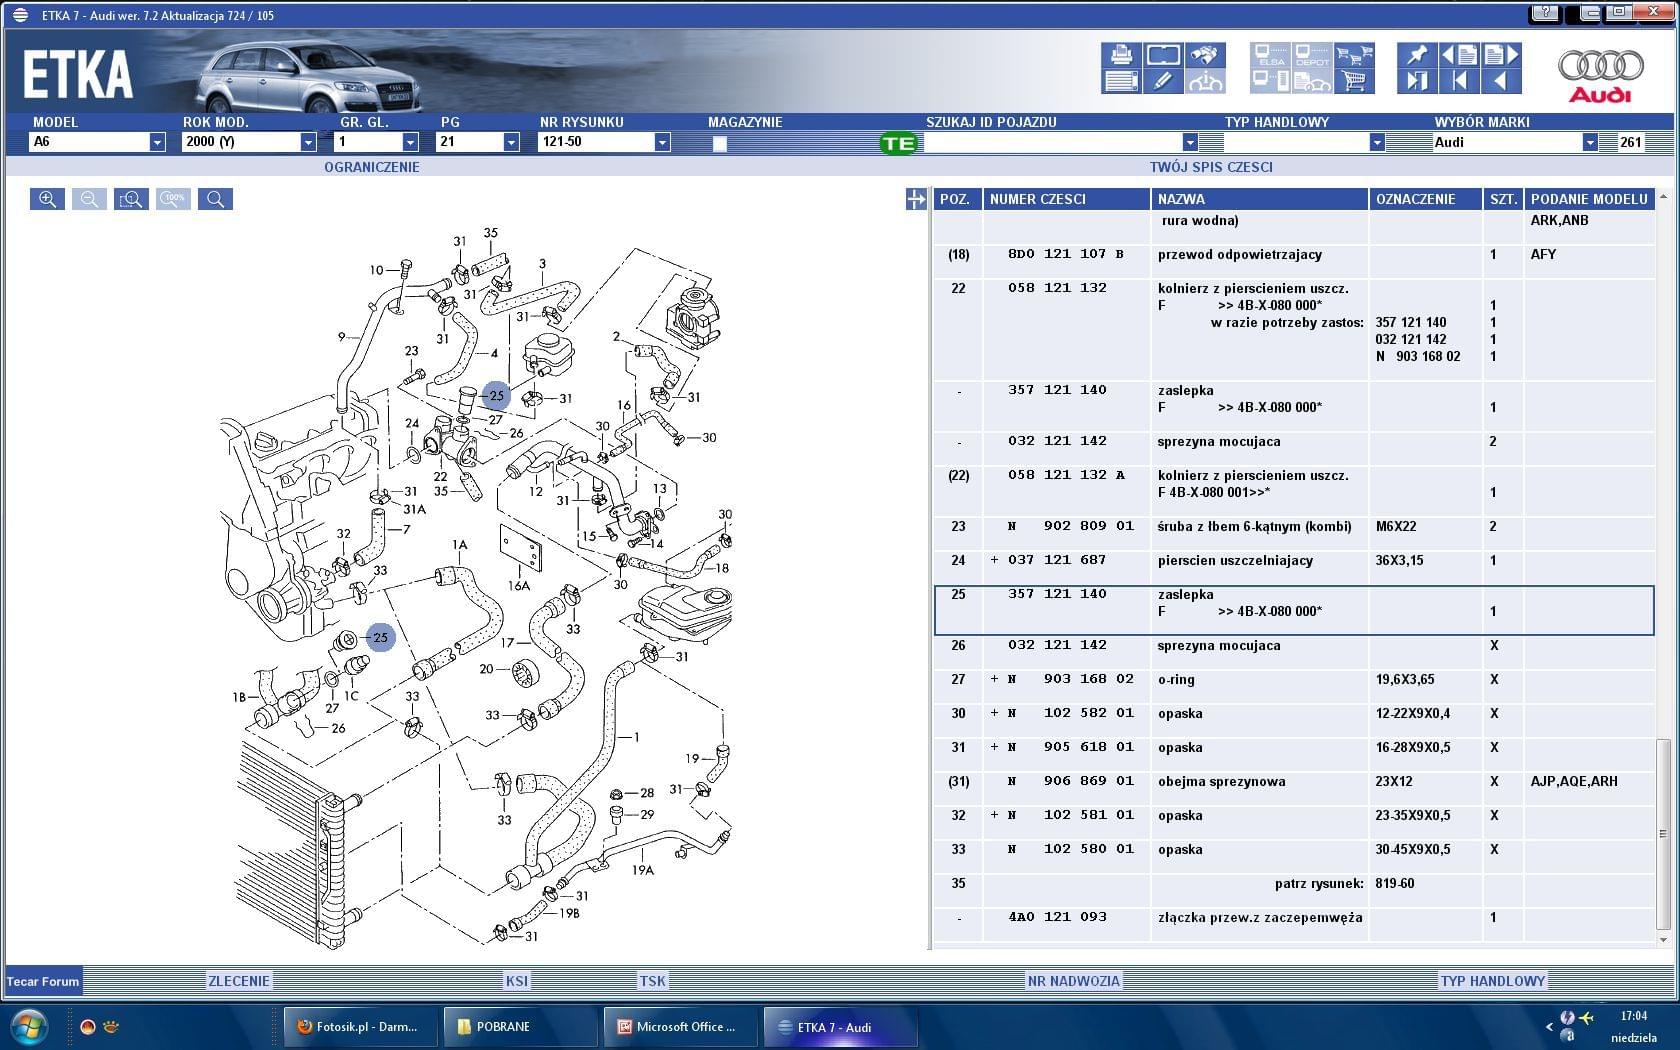Open the SZUKAJ ID POJAZDU dropdown arrow
The image size is (1680, 1050).
tap(1190, 142)
